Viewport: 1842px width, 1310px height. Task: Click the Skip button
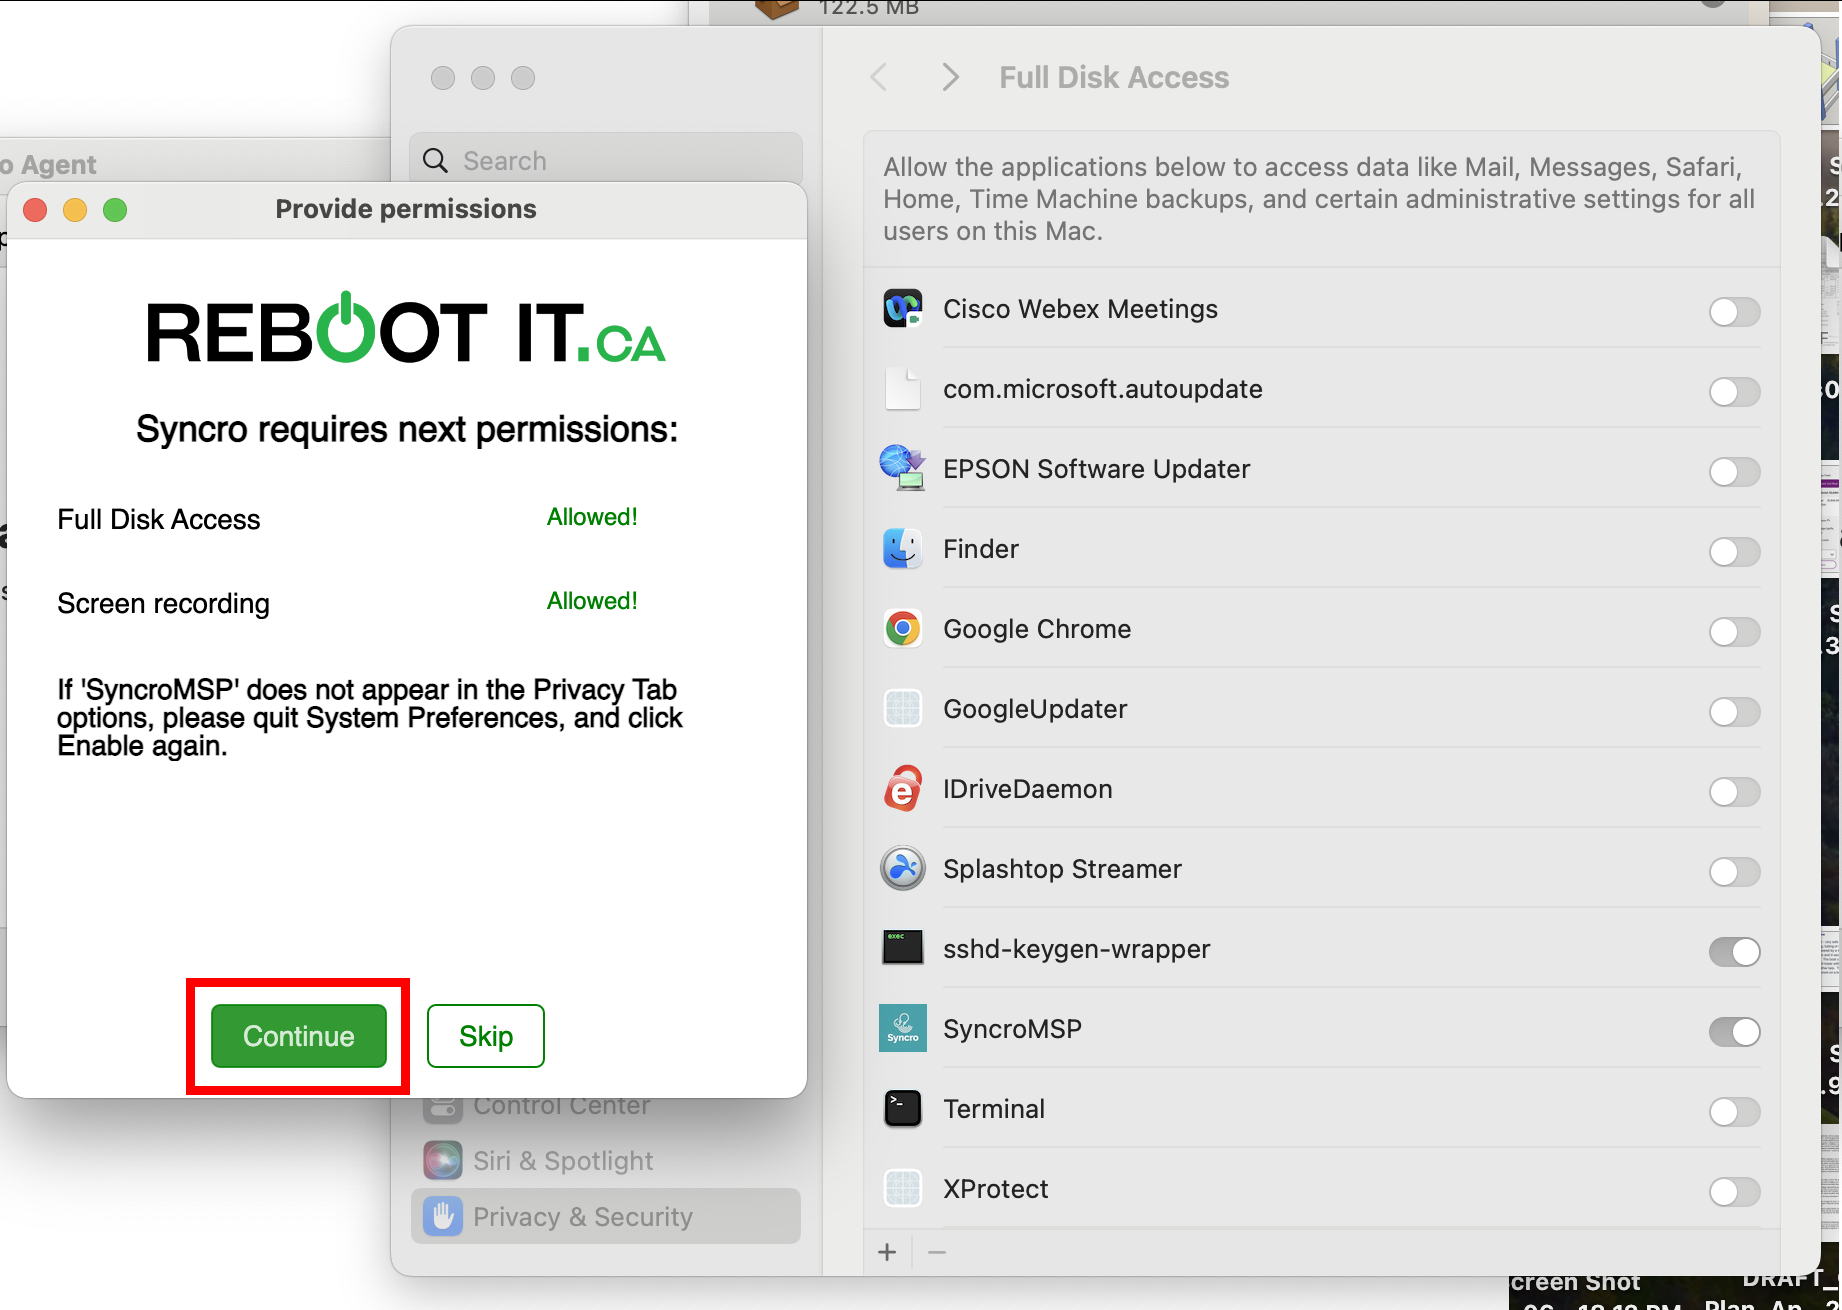pos(486,1036)
